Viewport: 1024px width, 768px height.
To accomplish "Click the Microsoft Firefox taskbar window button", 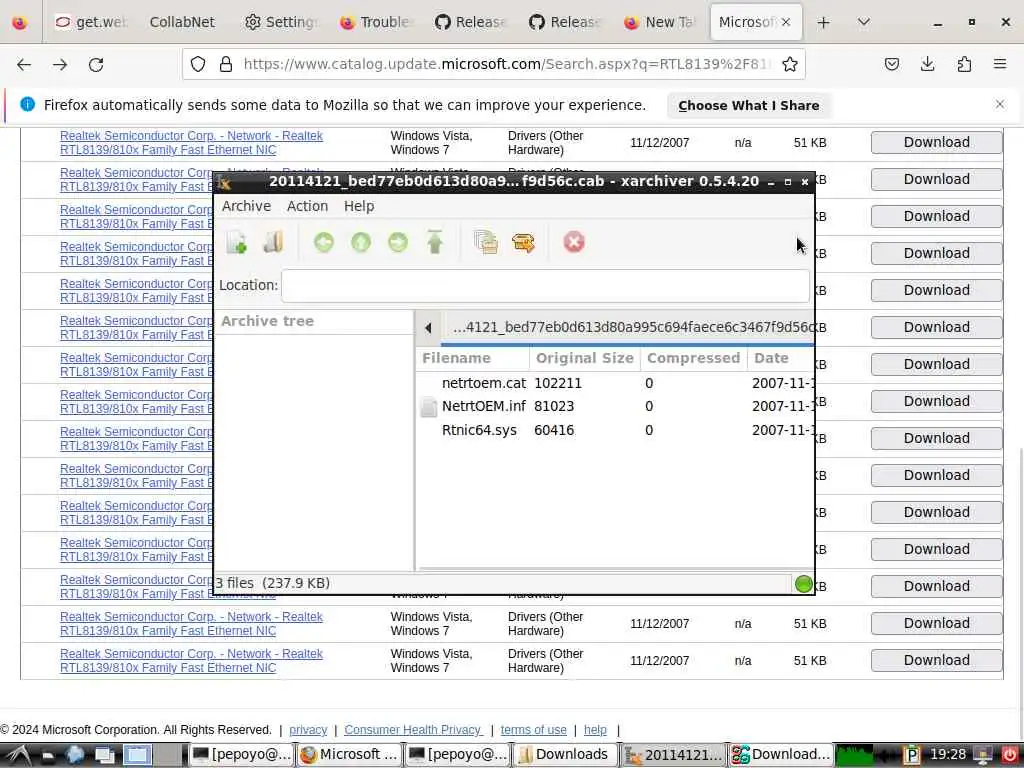I will click(x=349, y=755).
